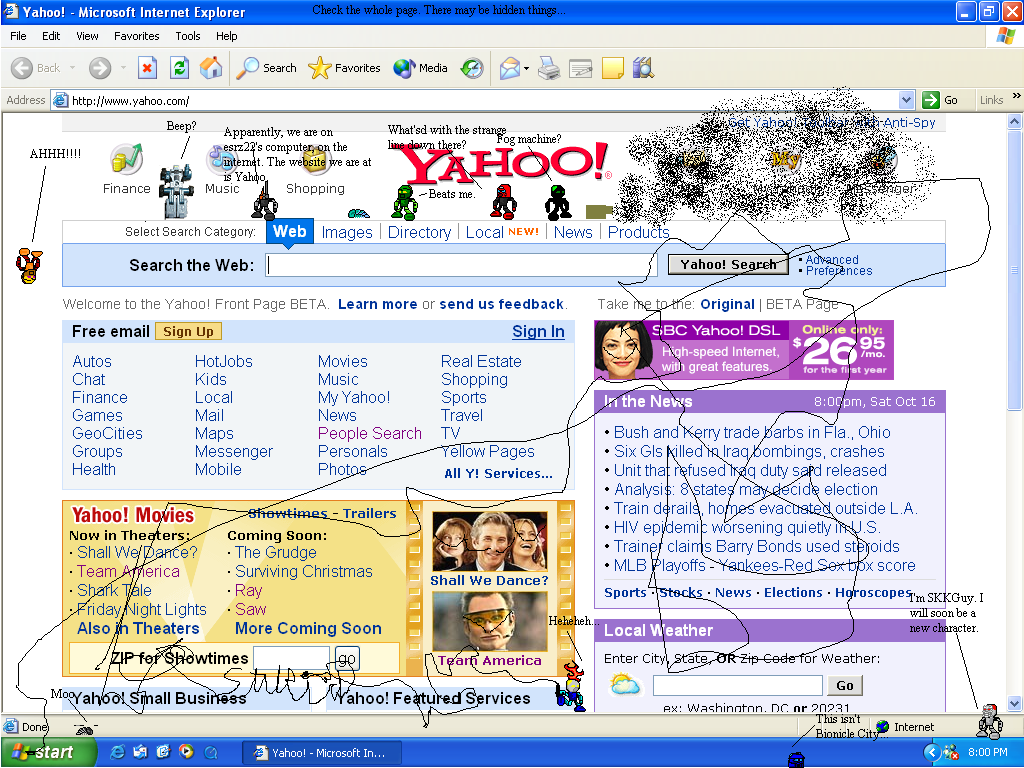Focus the Search the Web field
The width and height of the screenshot is (1024, 768).
click(460, 265)
